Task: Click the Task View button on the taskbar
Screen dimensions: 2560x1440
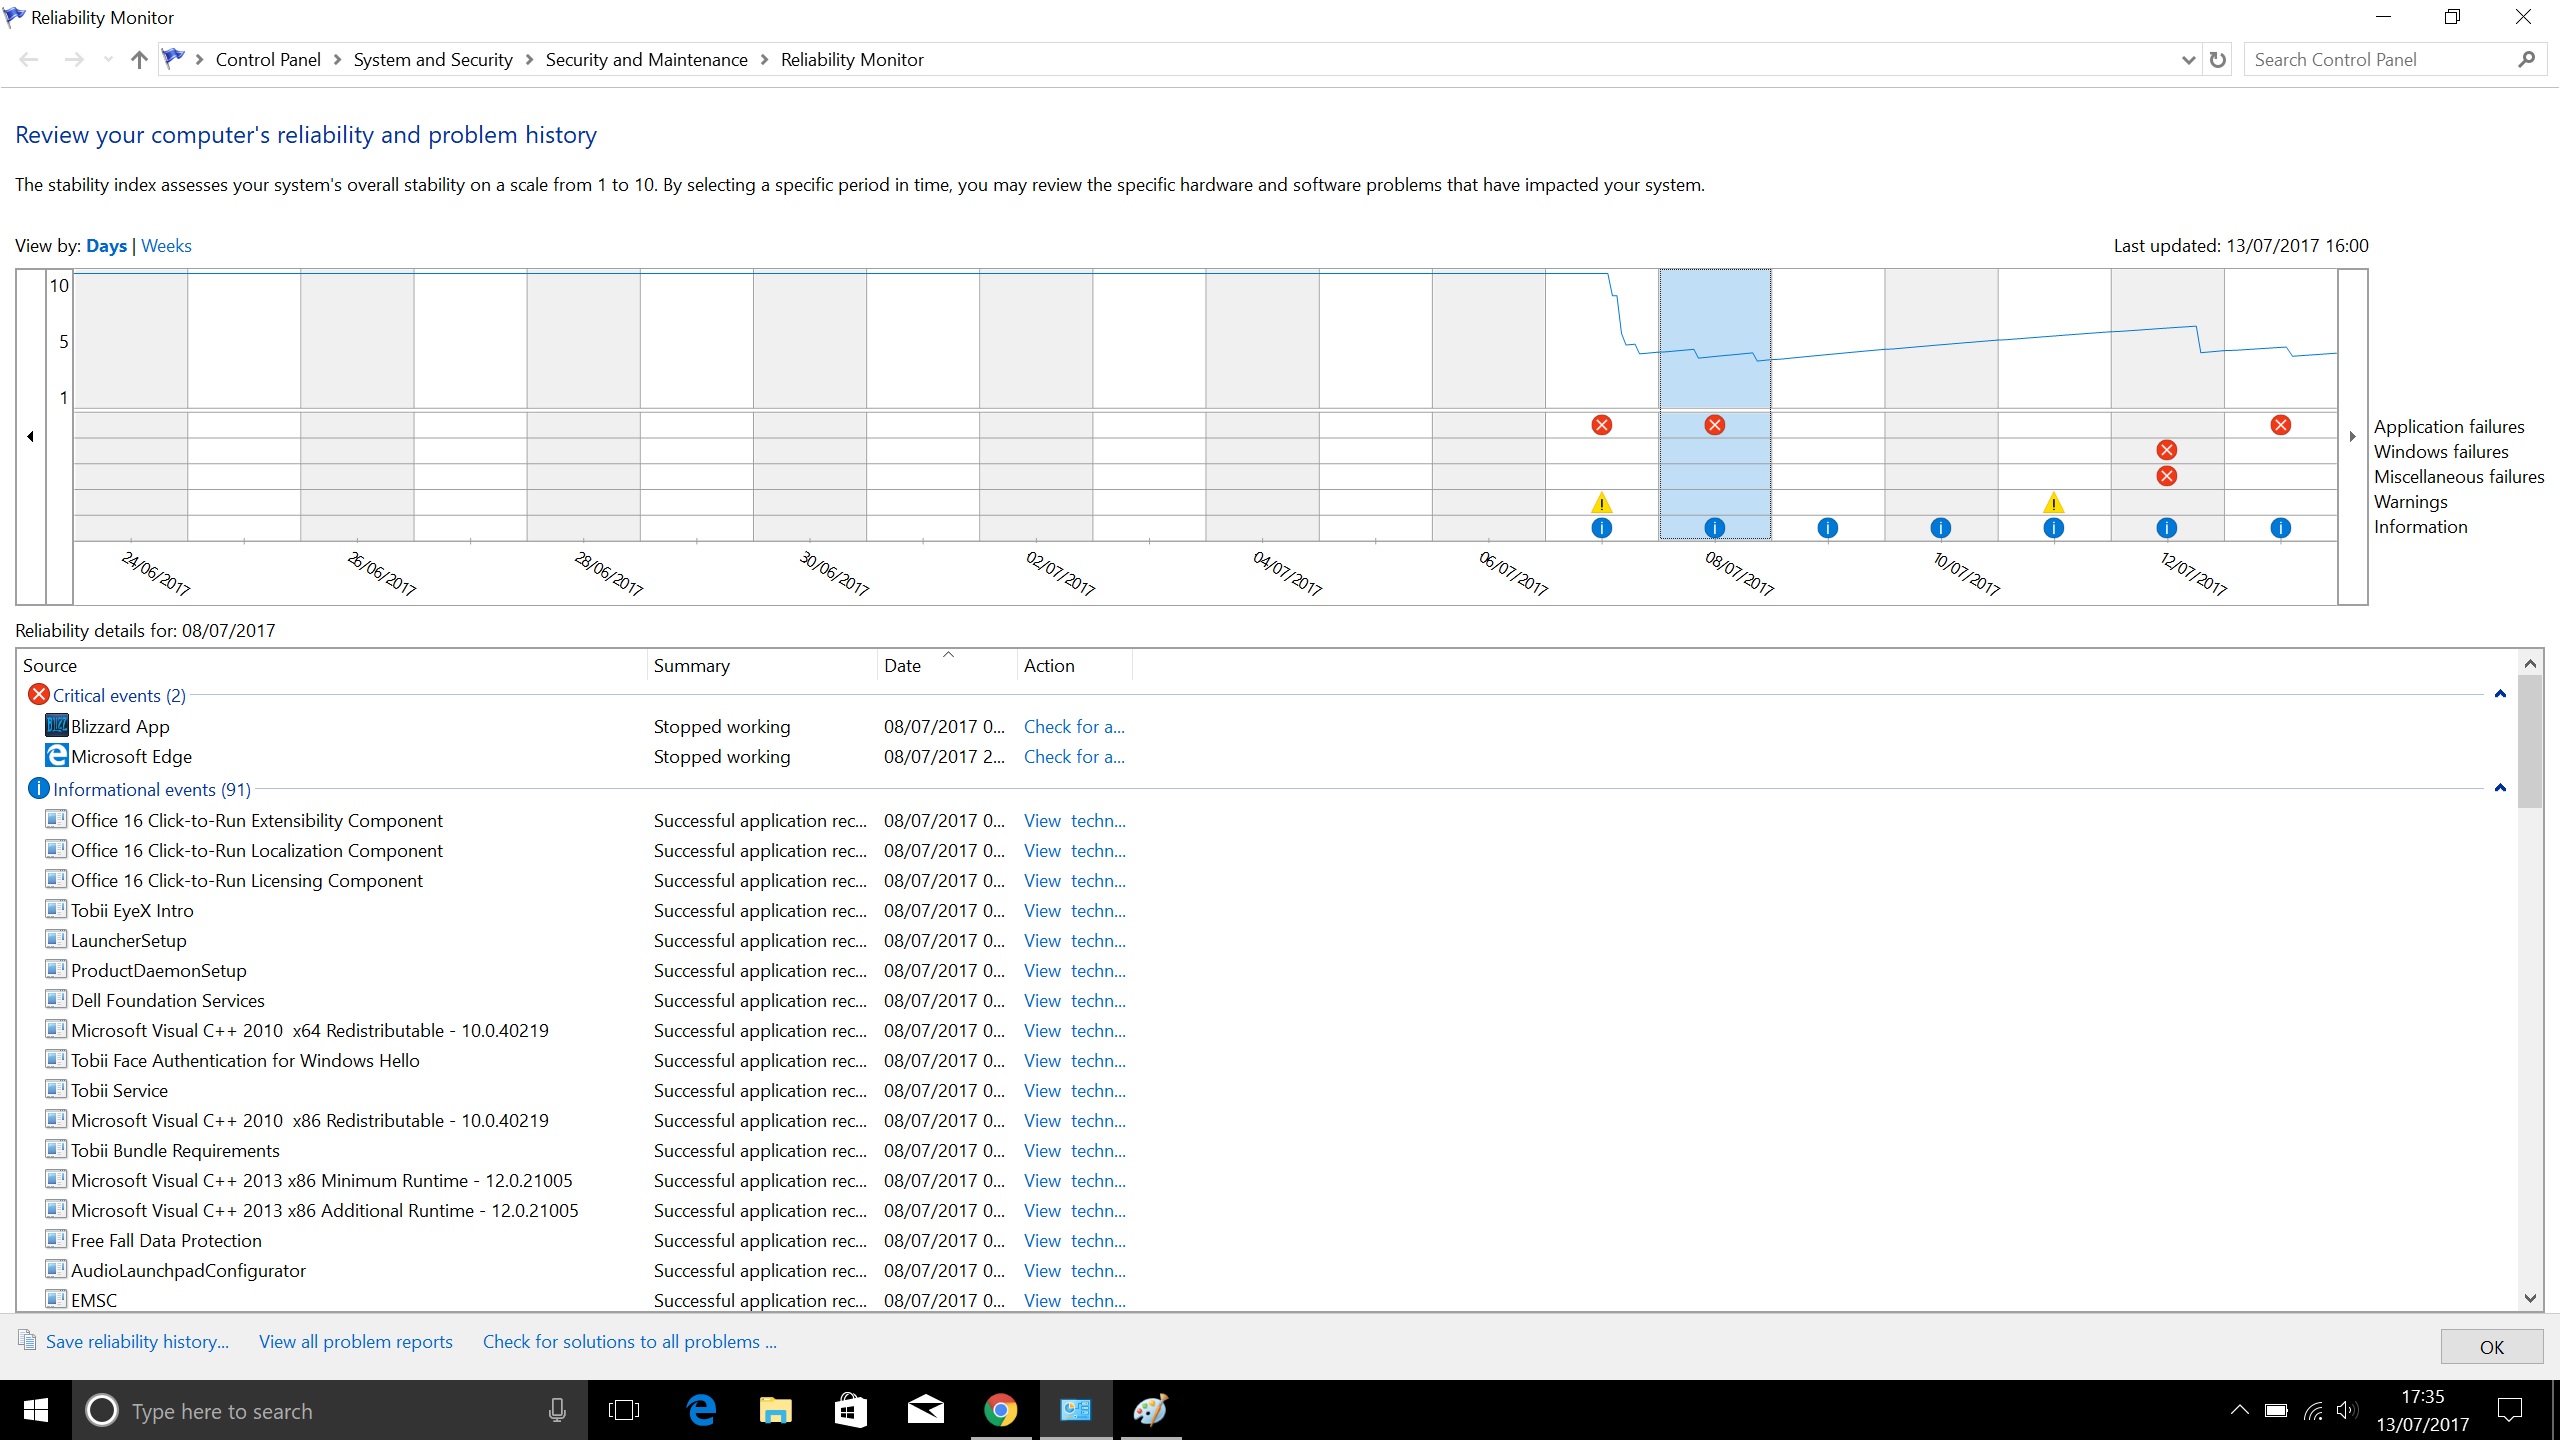Action: (624, 1410)
